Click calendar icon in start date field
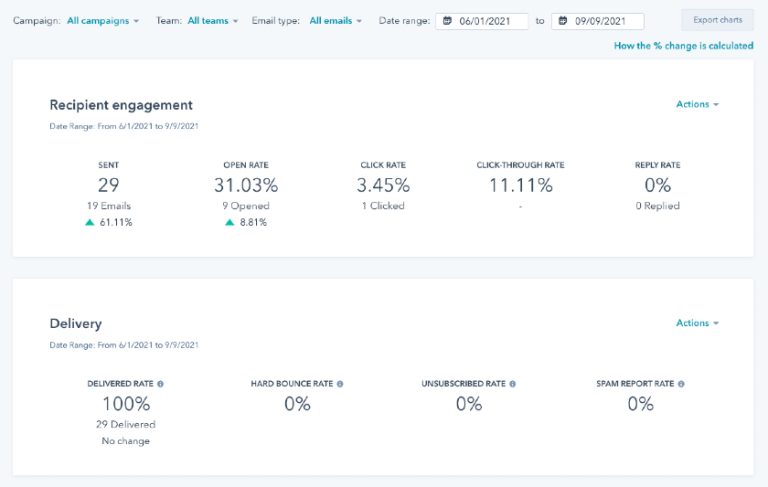The width and height of the screenshot is (768, 487). pyautogui.click(x=447, y=21)
